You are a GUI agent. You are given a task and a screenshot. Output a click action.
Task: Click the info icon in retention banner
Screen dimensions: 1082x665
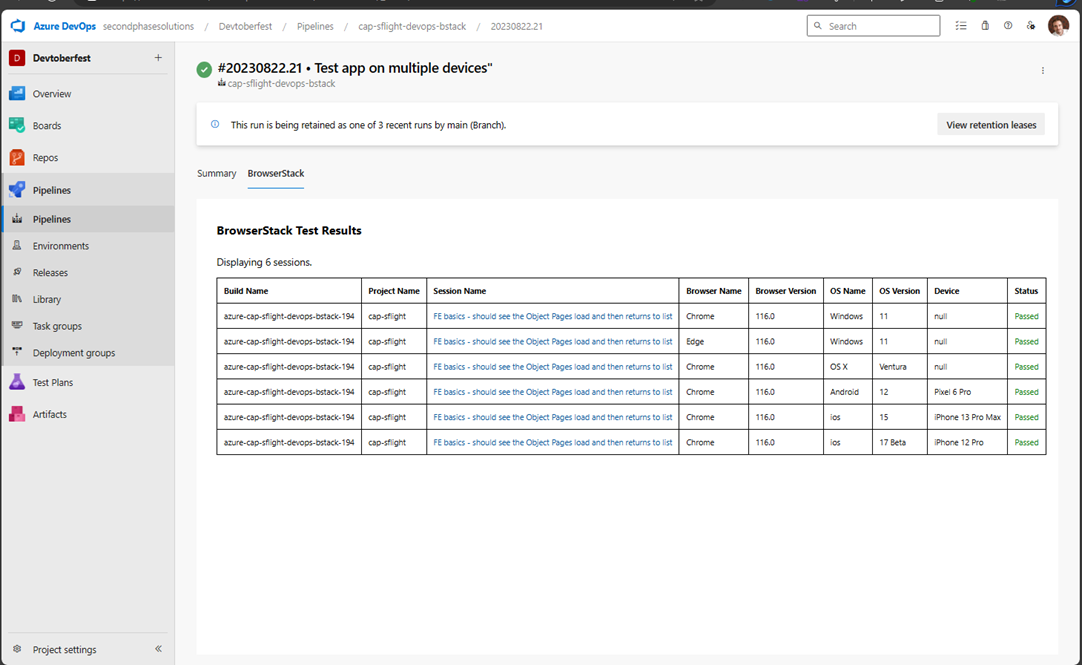click(x=215, y=124)
